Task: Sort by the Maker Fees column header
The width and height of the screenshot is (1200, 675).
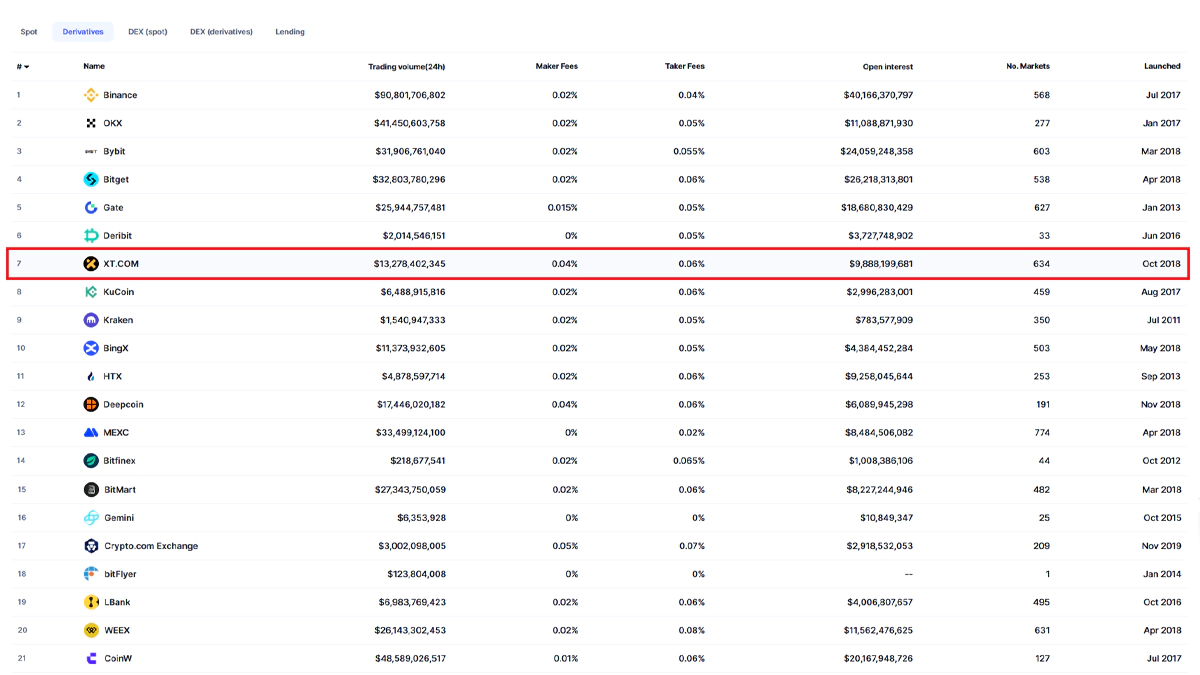Action: (557, 67)
